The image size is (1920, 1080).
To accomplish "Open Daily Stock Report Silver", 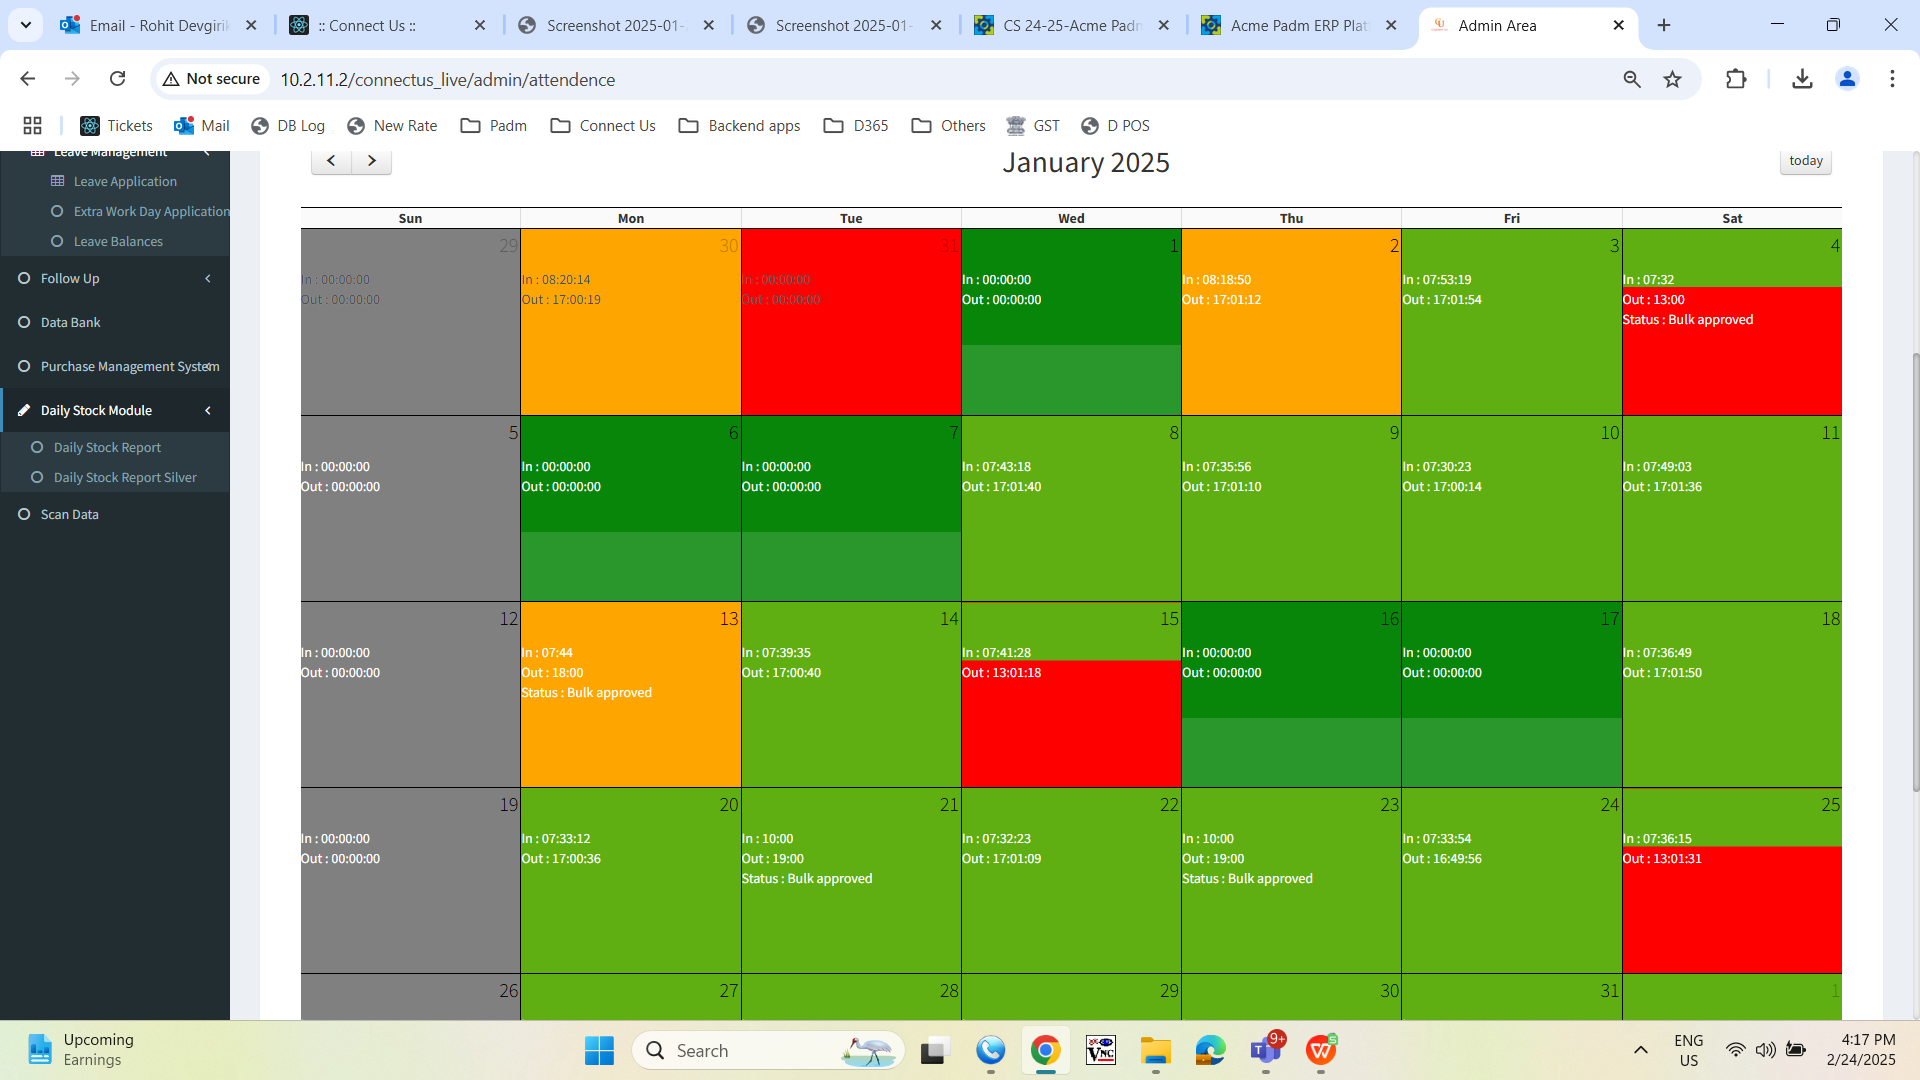I will point(125,477).
